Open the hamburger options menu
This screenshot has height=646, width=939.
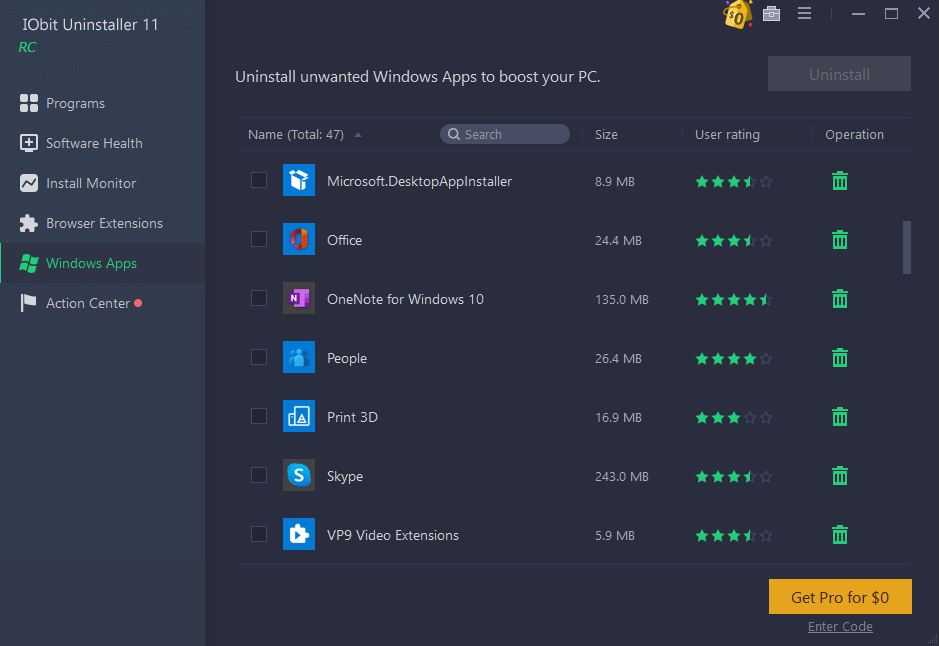click(x=804, y=13)
